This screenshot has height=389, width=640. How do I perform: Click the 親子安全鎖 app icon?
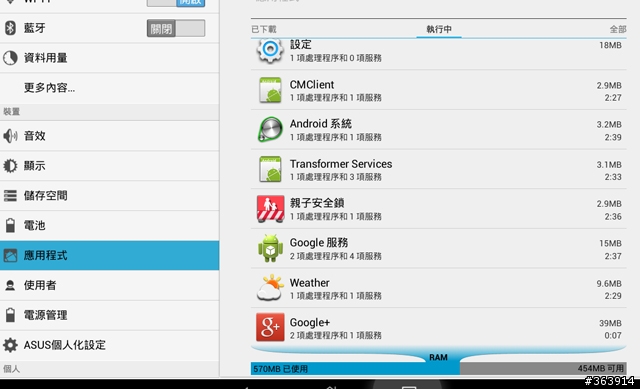(270, 209)
